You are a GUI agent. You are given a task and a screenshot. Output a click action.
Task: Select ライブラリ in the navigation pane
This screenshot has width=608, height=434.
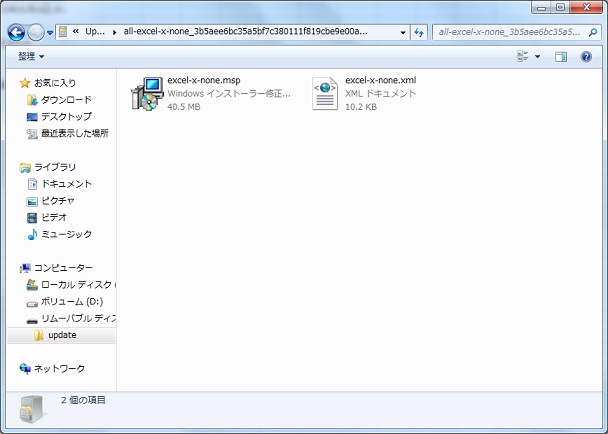[55, 167]
